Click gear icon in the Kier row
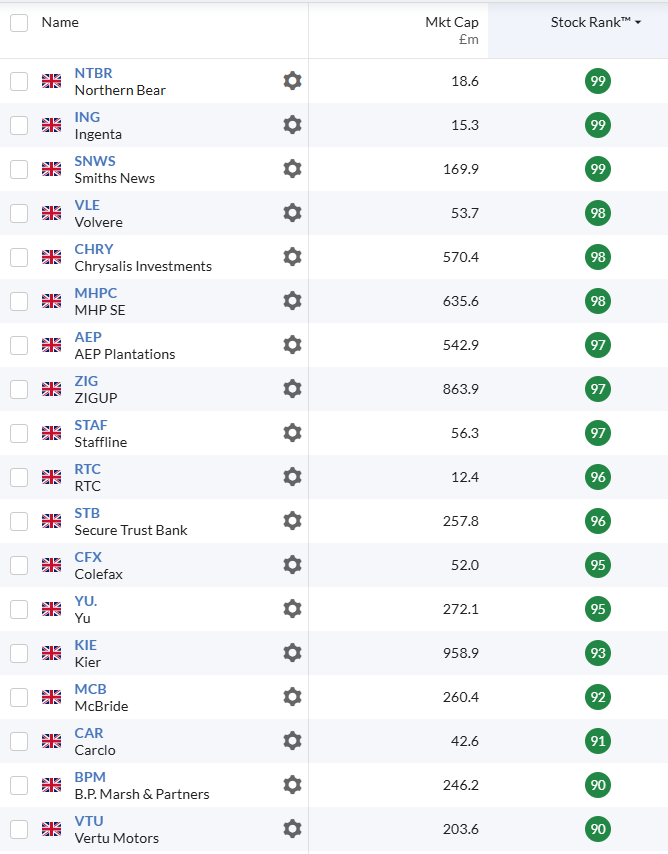 tap(292, 653)
